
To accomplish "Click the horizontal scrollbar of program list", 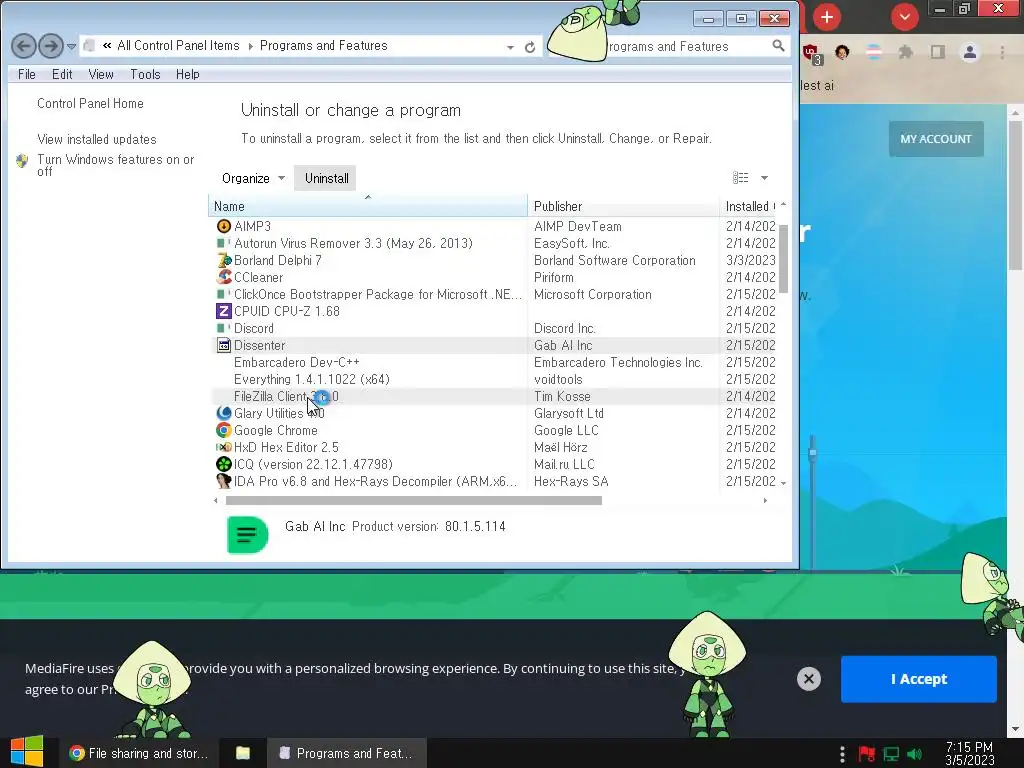I will point(413,500).
